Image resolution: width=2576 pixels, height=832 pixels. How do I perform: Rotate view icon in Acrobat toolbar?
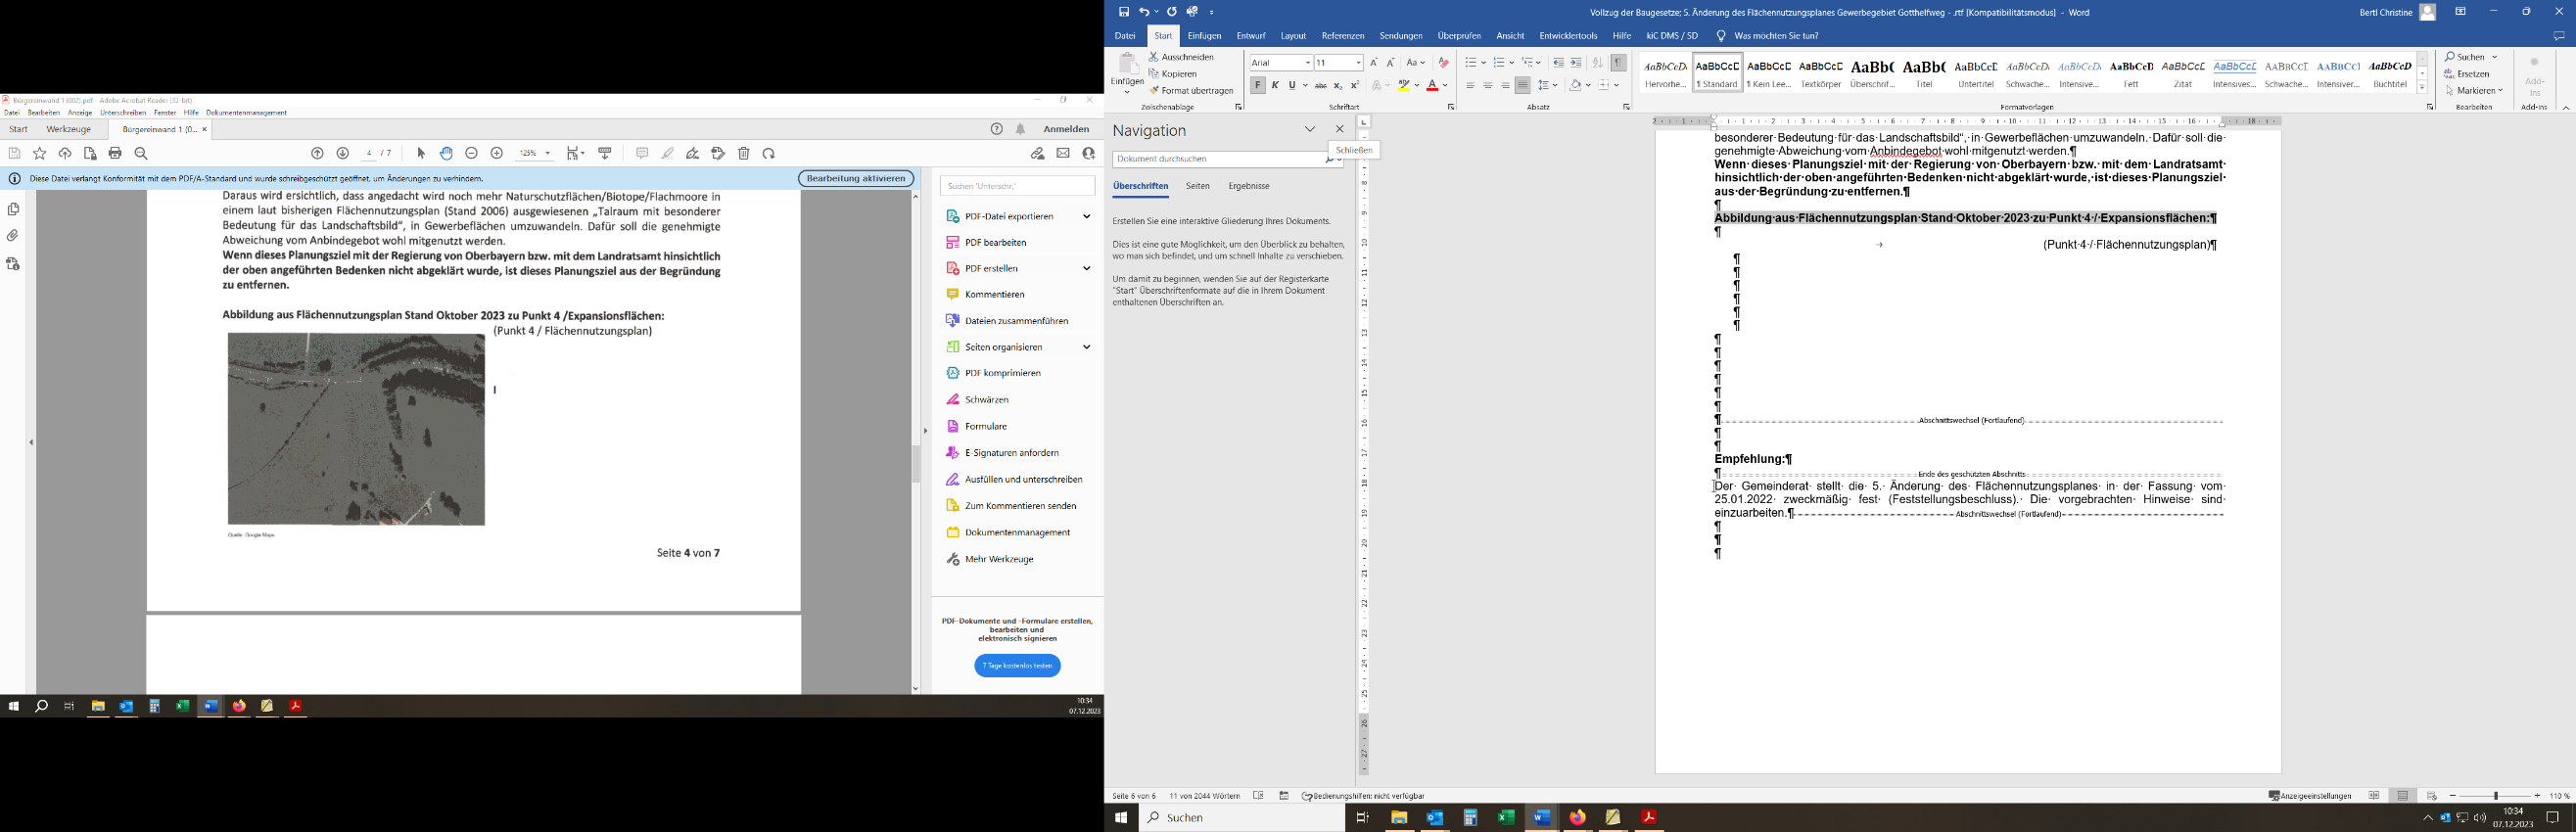tap(769, 153)
